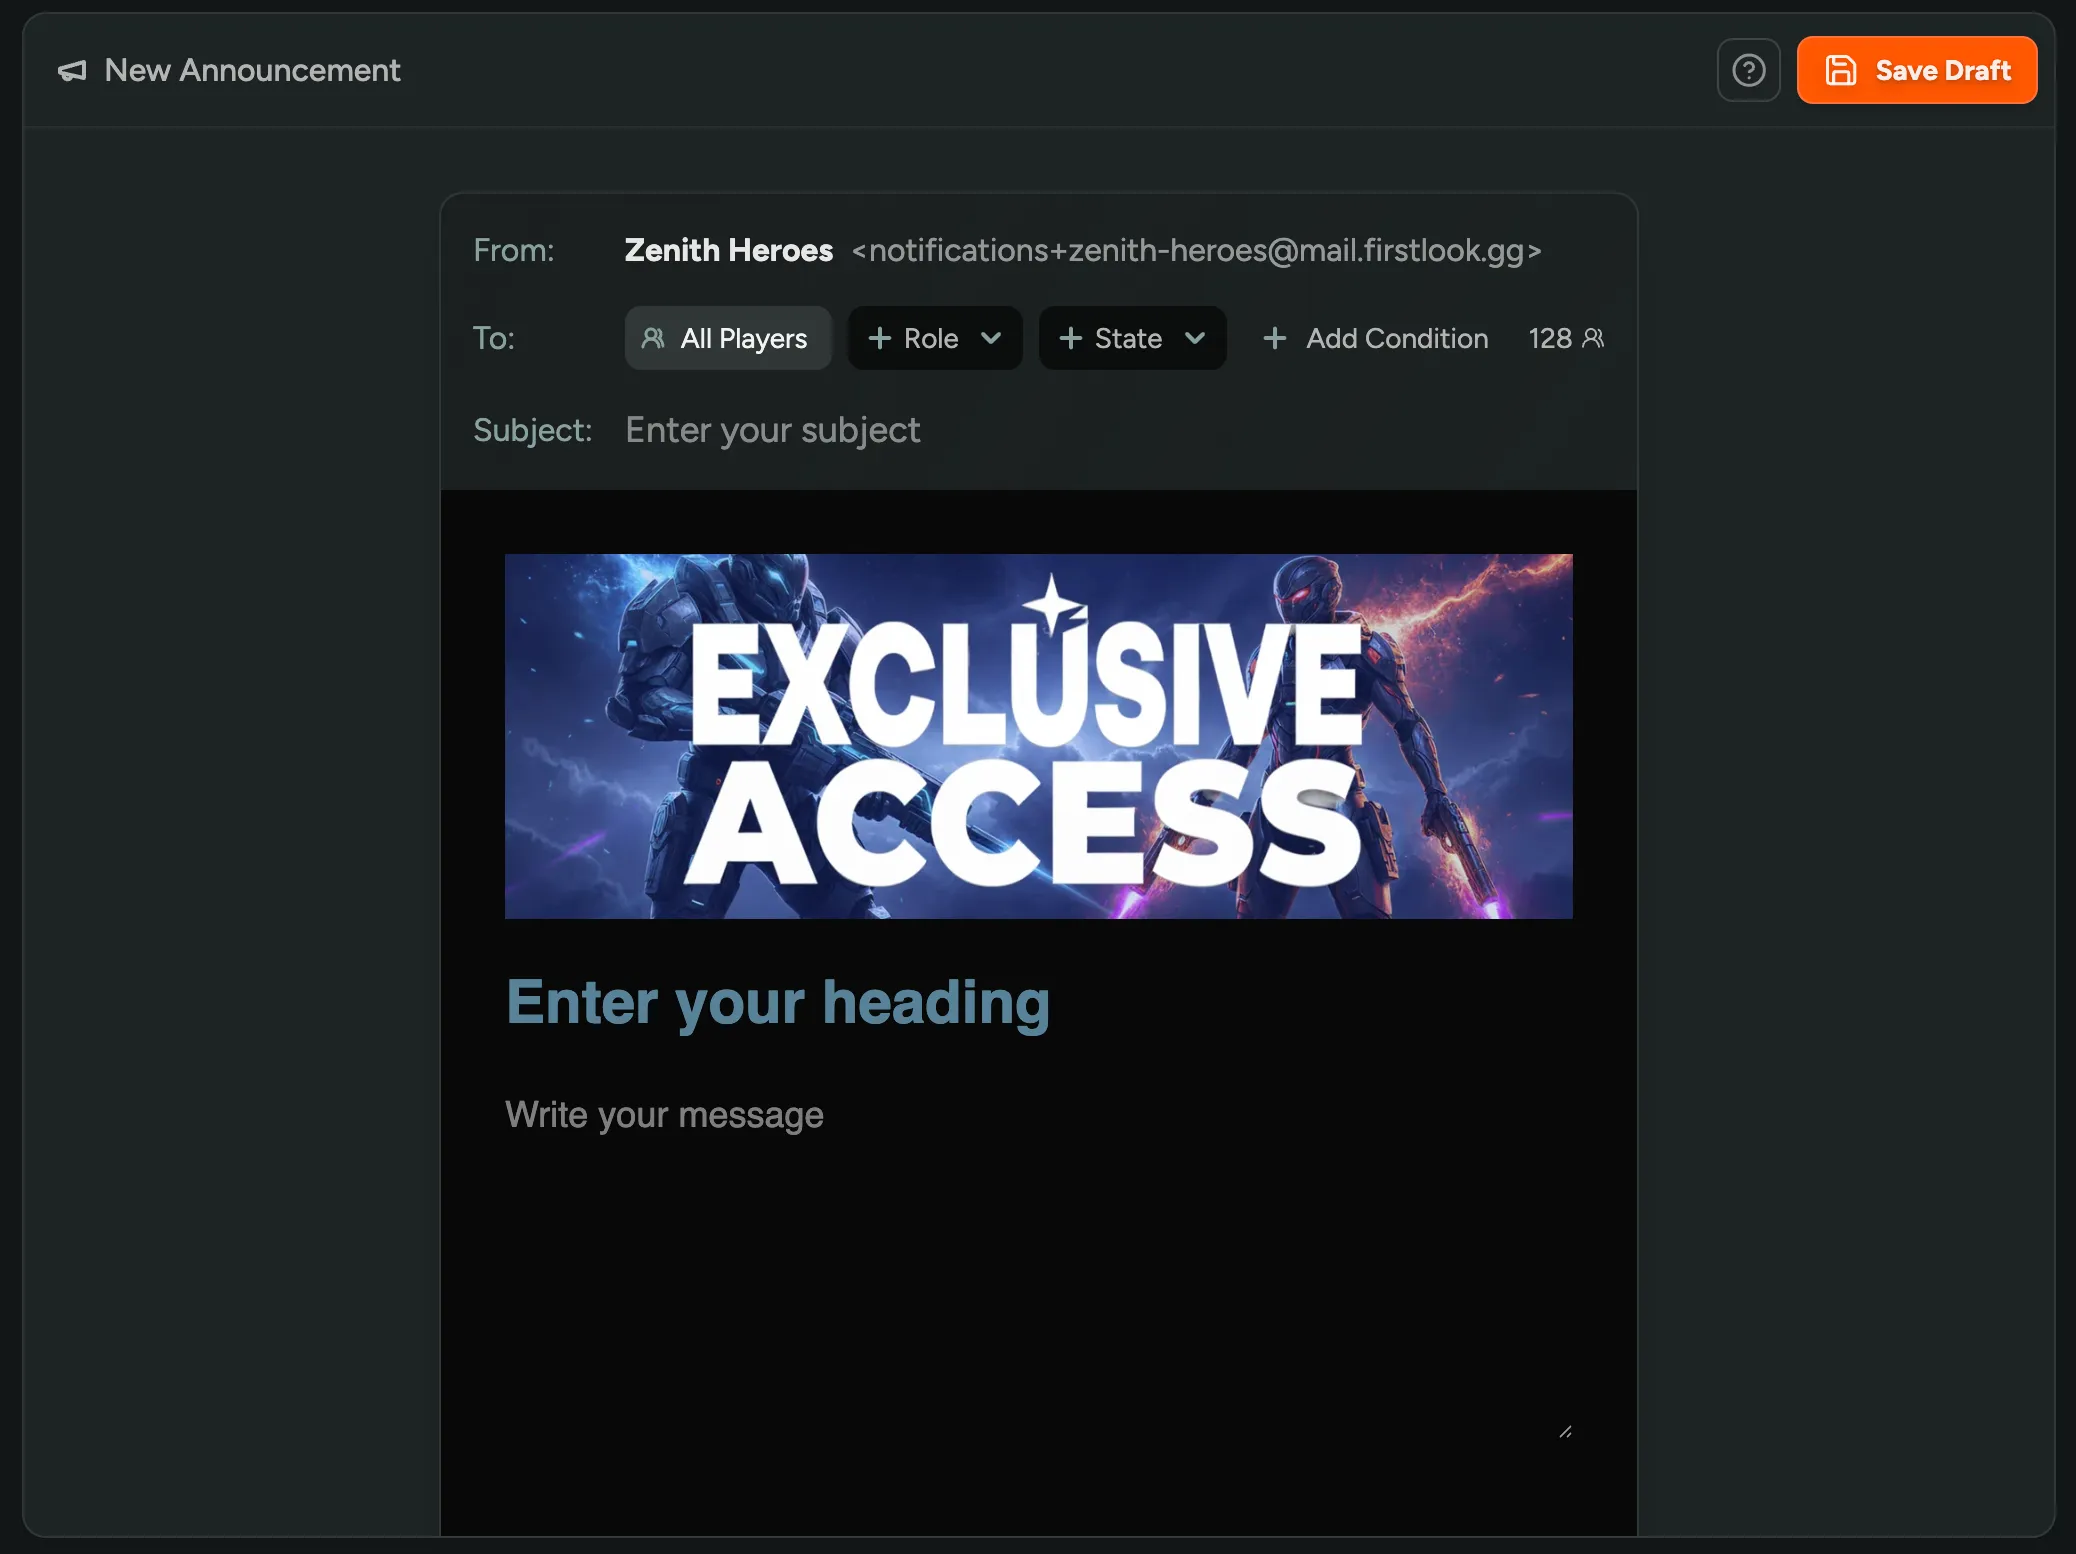The height and width of the screenshot is (1554, 2076).
Task: Click the plus icon beside Add Condition
Action: tap(1276, 338)
